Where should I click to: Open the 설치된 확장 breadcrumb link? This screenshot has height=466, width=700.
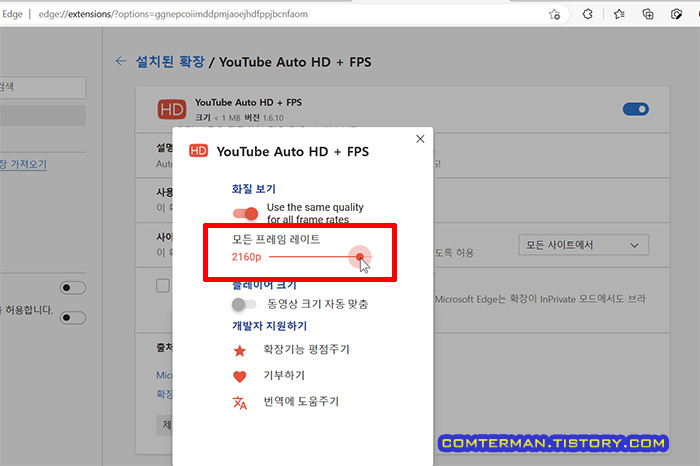point(170,62)
